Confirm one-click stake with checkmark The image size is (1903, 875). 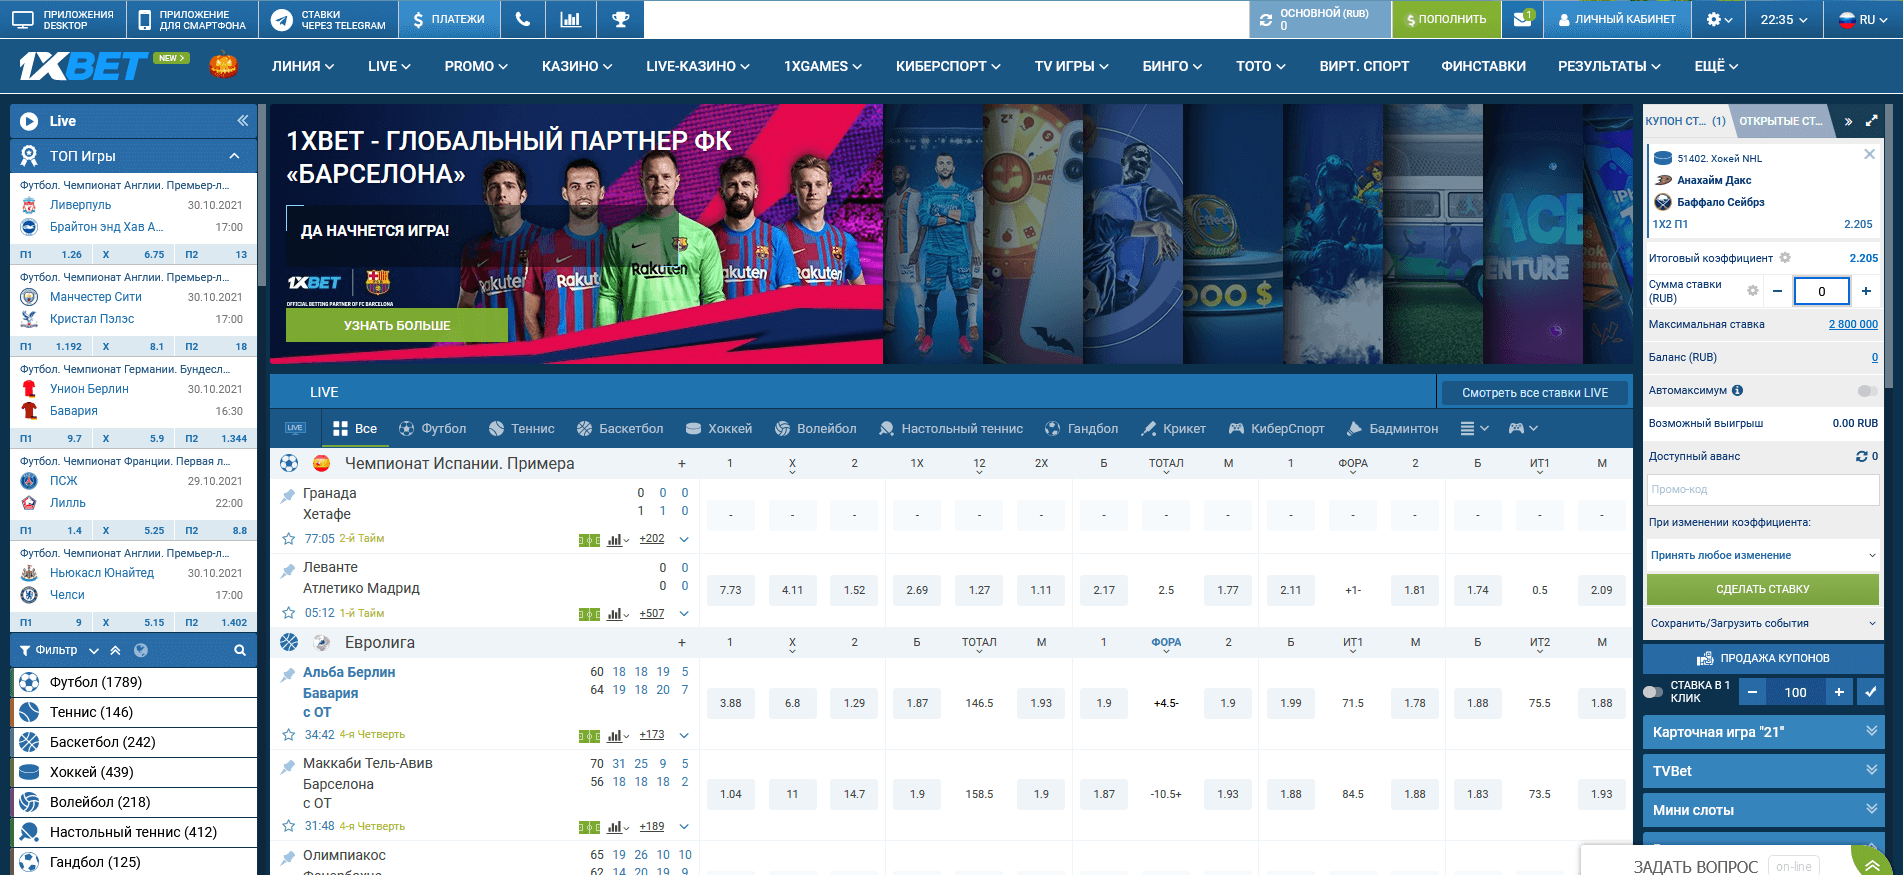[1870, 692]
